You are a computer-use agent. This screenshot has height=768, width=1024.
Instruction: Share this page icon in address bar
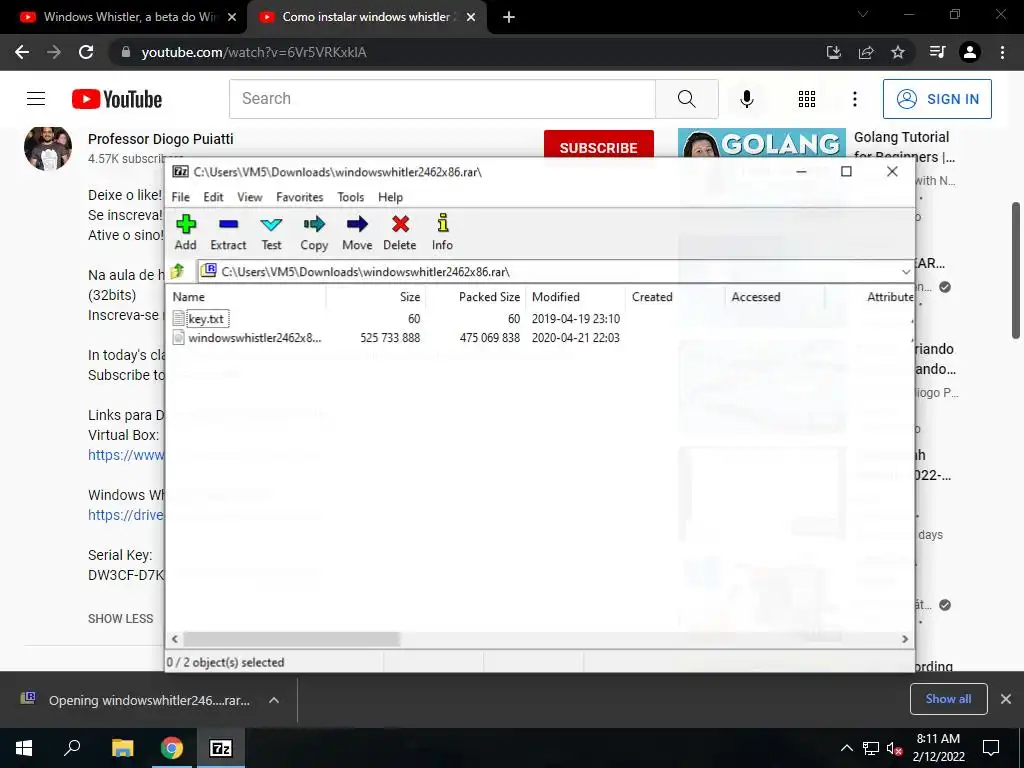pos(866,52)
